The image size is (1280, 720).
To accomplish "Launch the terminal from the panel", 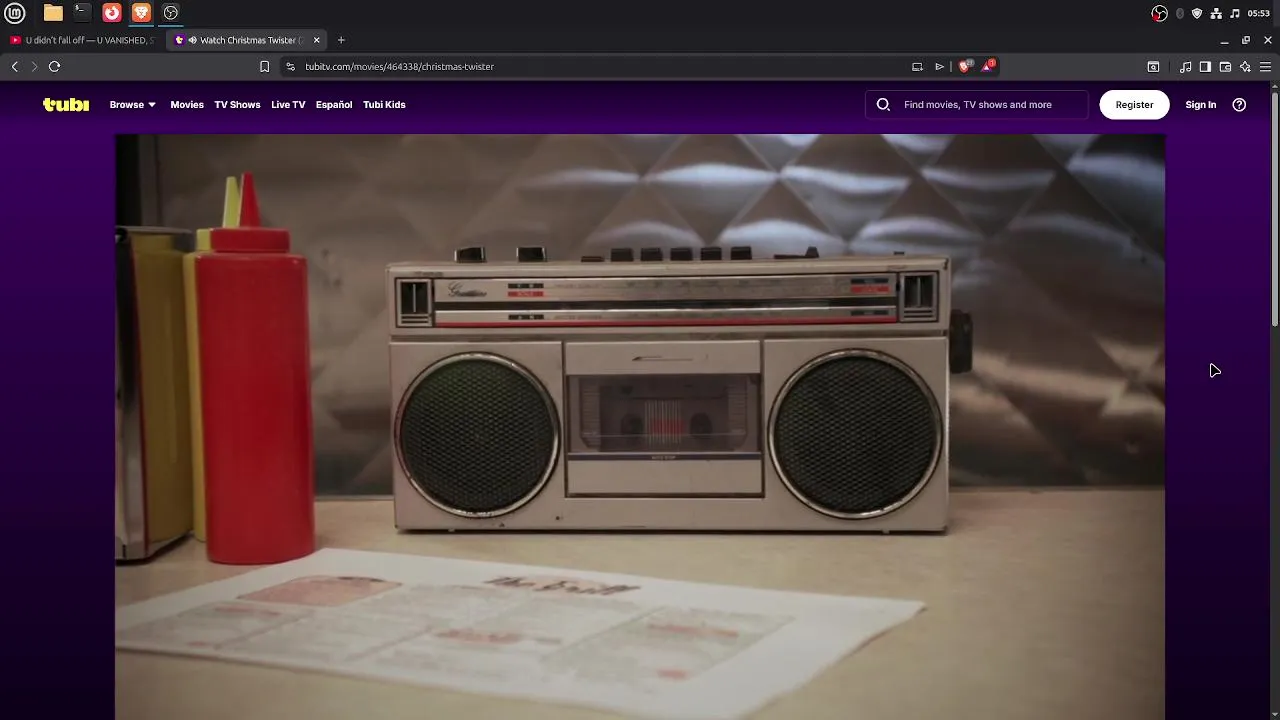I will (x=82, y=13).
